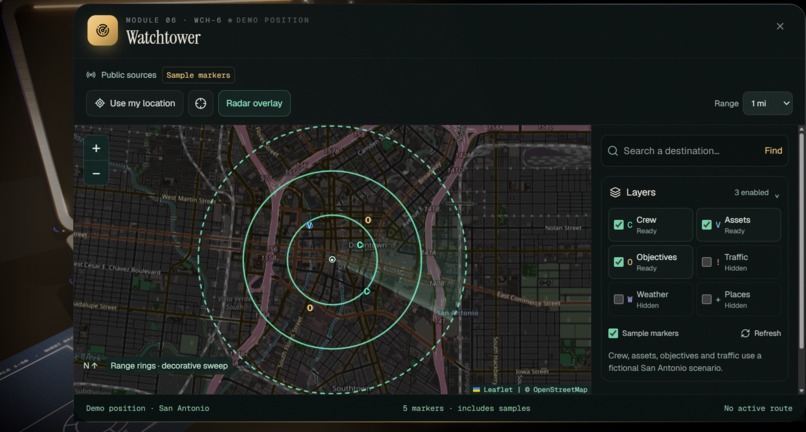Click the blue V asset marker on map
Screen dimensions: 806x432
point(309,225)
